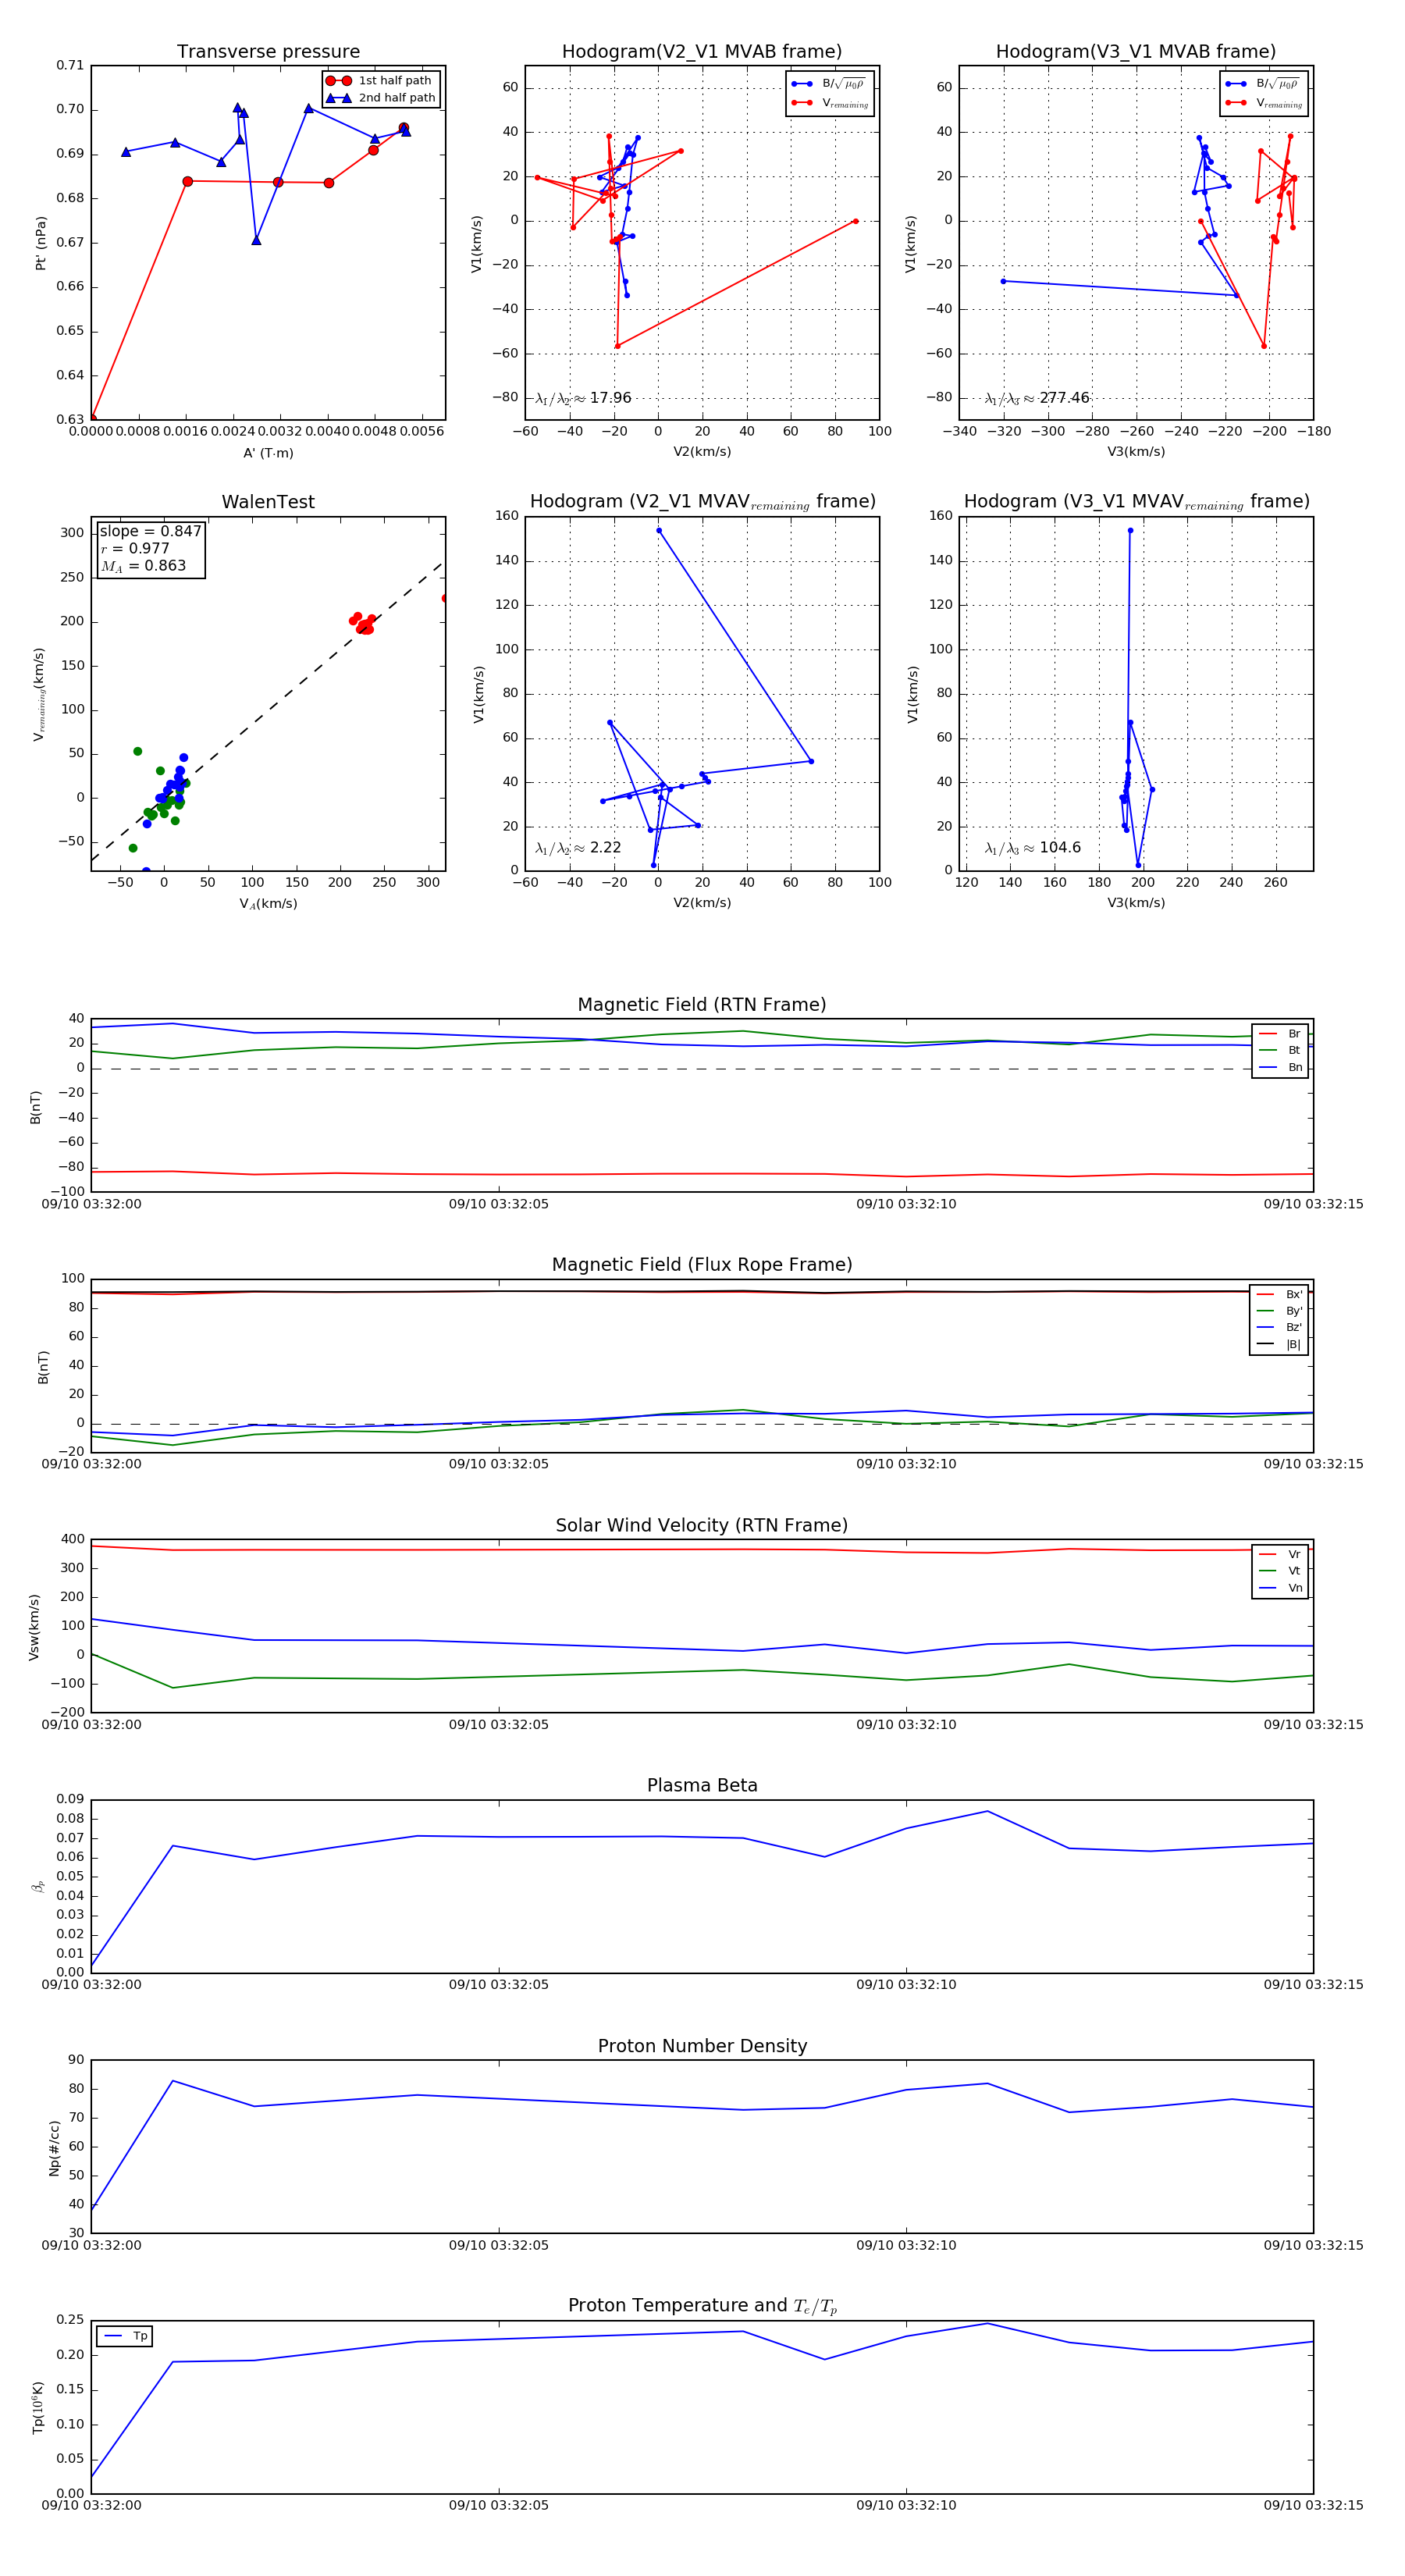Click the 'Proton Number Density' title

702,2046
